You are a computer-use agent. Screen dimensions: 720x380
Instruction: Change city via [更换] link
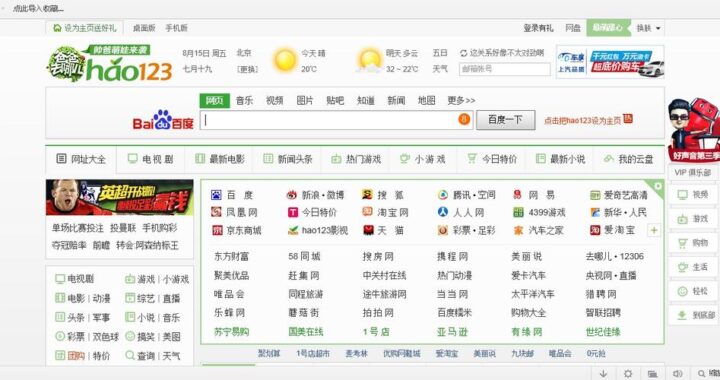click(247, 69)
